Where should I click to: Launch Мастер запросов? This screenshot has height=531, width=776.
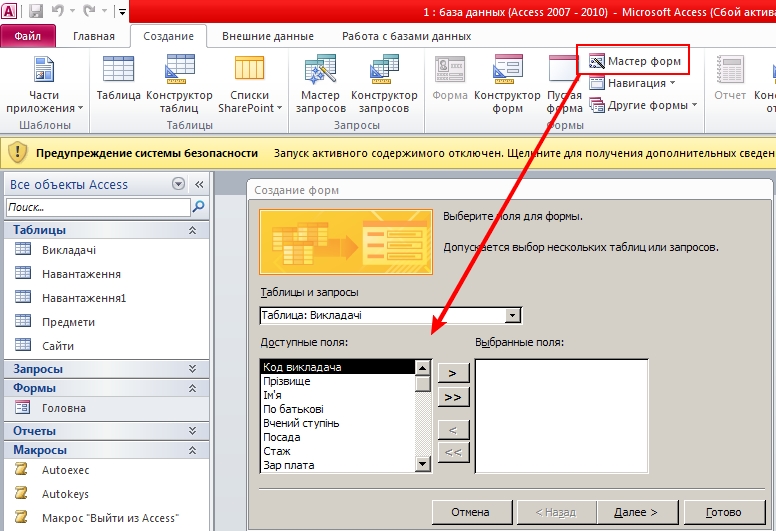pos(320,84)
